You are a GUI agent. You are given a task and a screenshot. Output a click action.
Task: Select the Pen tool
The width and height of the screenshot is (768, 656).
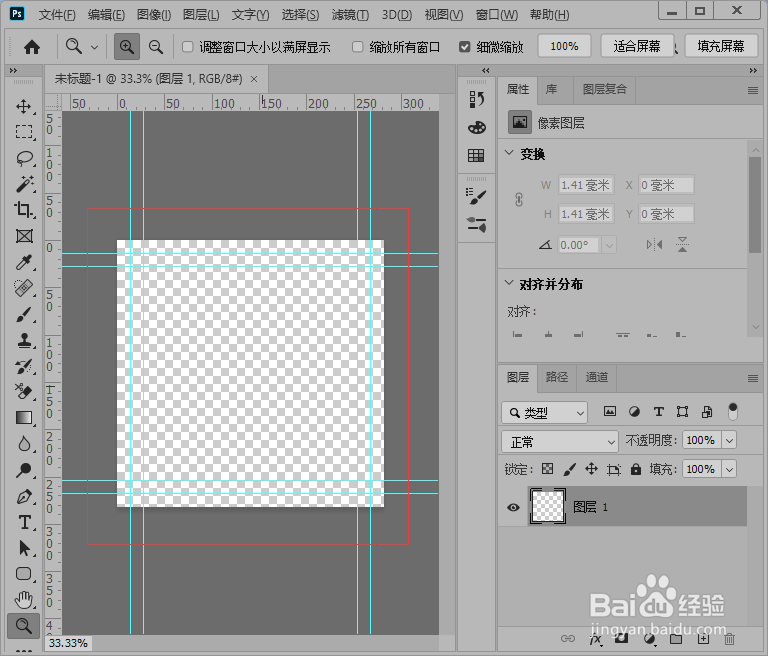click(x=24, y=496)
